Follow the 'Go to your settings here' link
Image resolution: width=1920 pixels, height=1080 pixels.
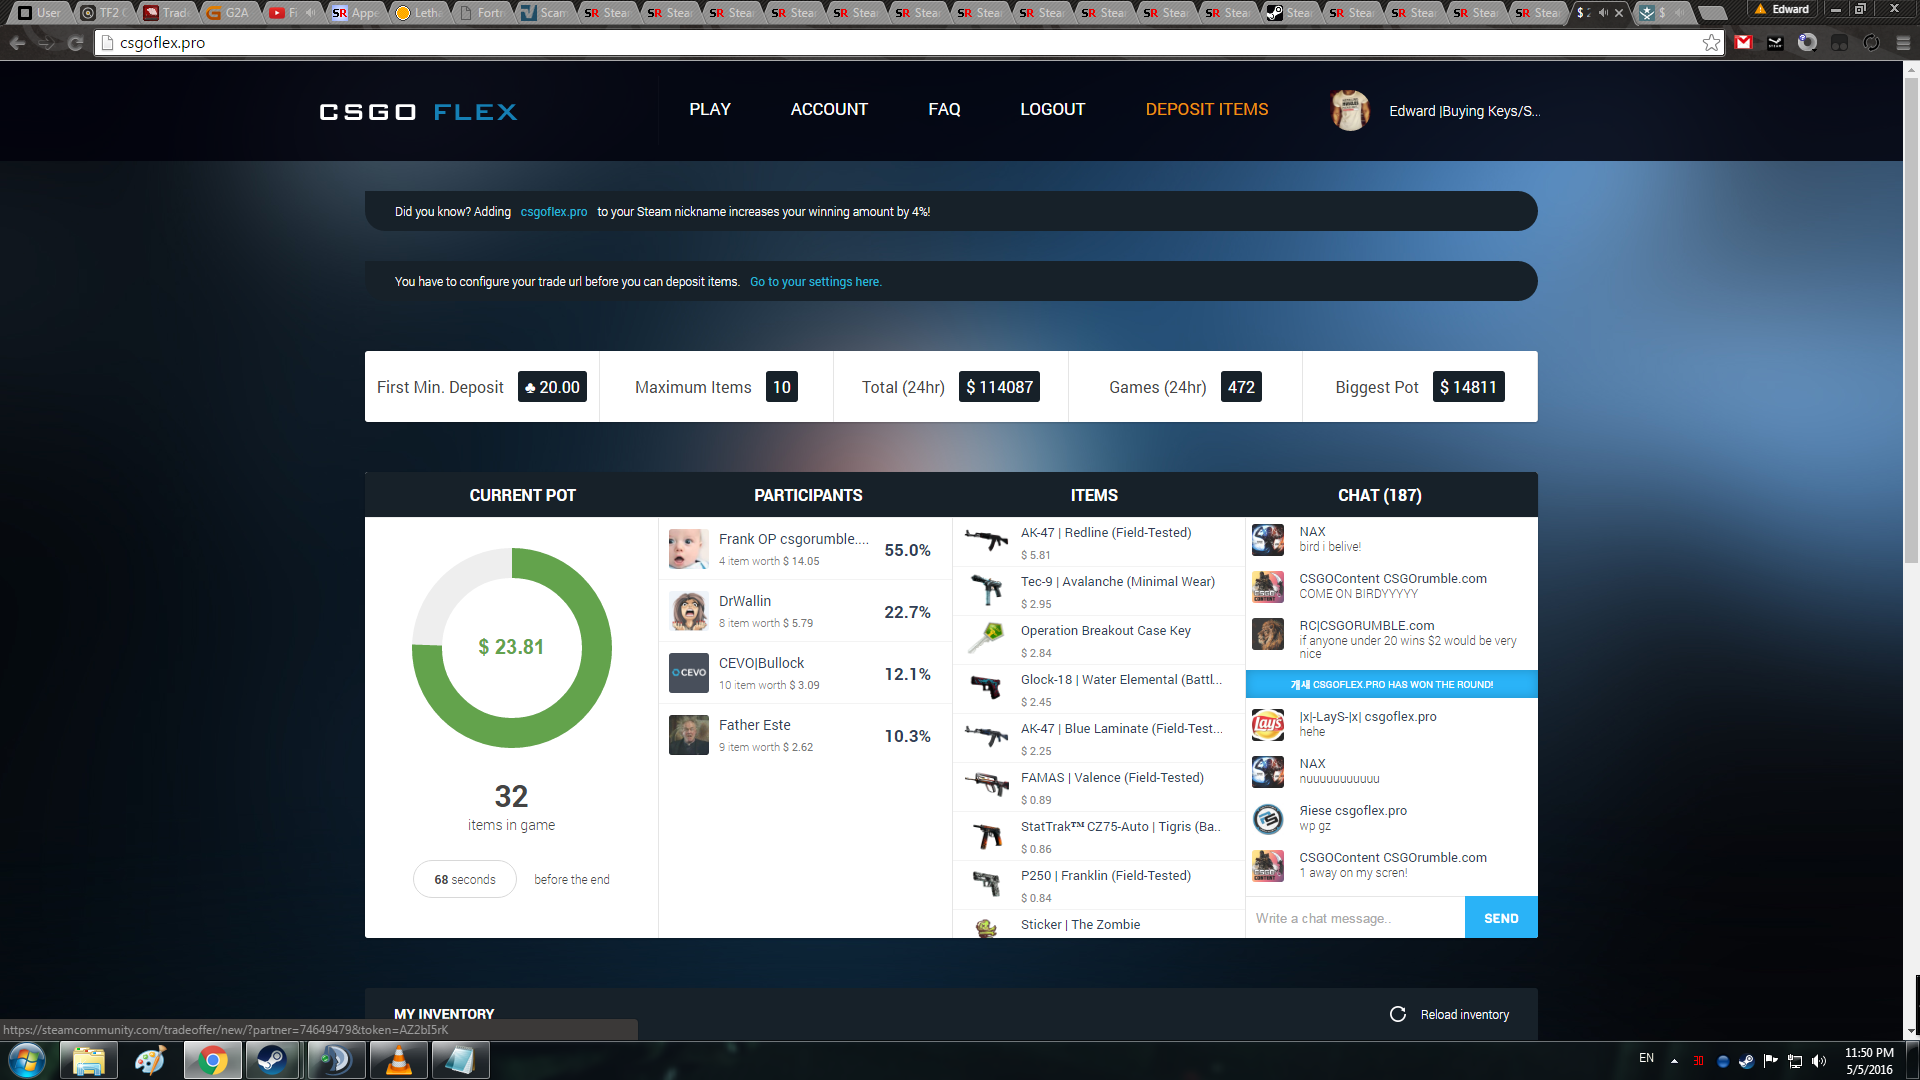pyautogui.click(x=815, y=282)
